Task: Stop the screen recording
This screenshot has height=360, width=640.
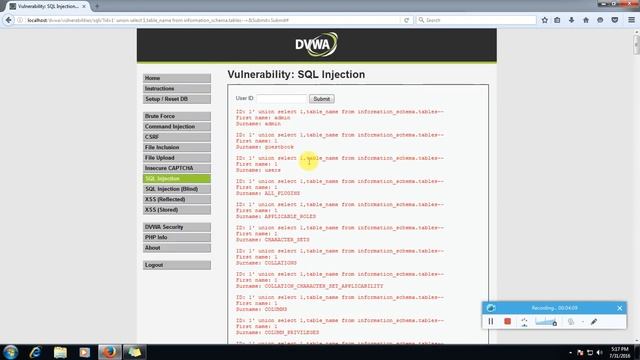Action: coord(507,322)
